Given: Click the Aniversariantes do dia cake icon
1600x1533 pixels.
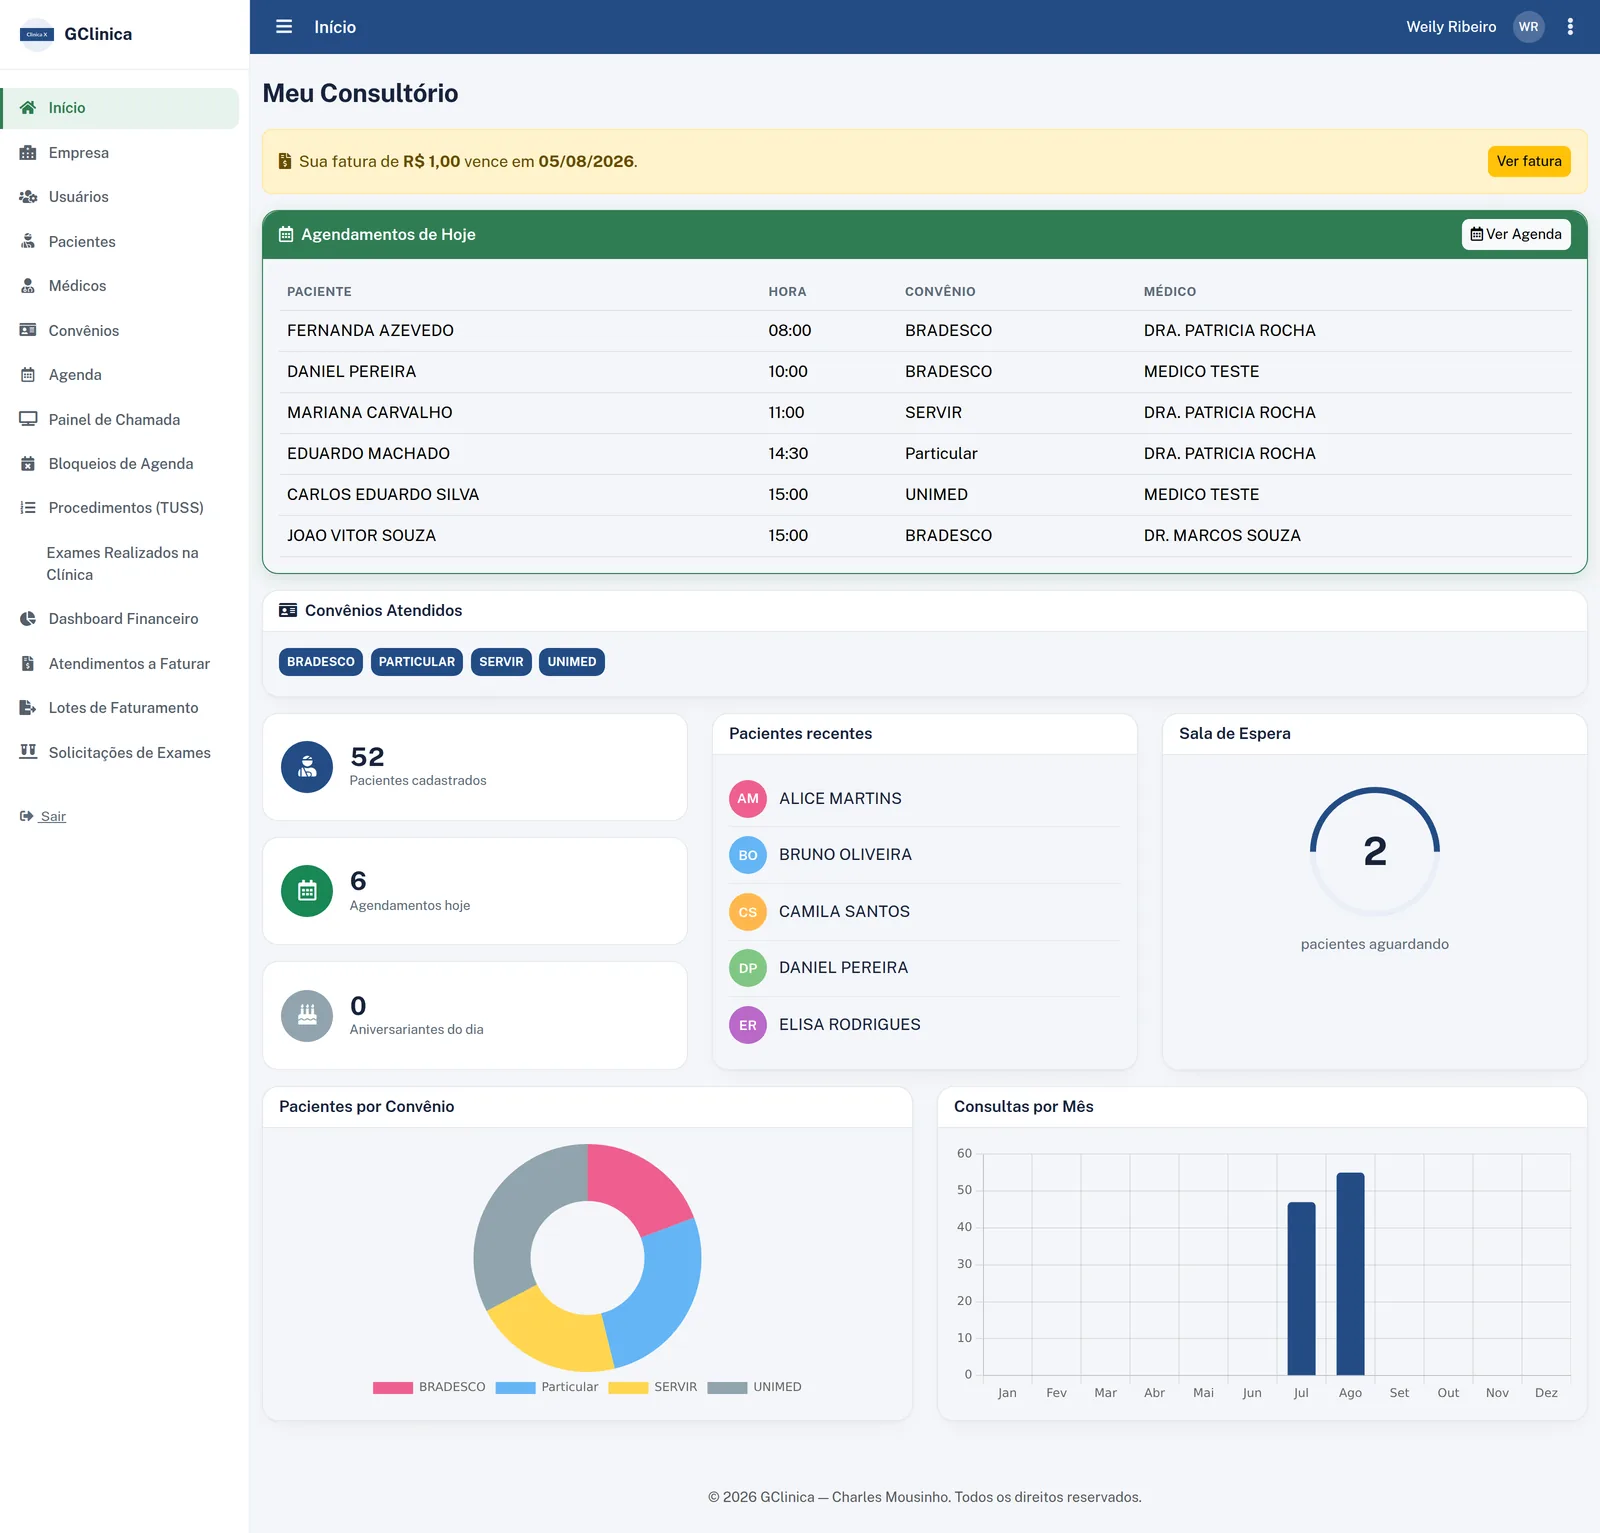Looking at the screenshot, I should (x=307, y=1016).
